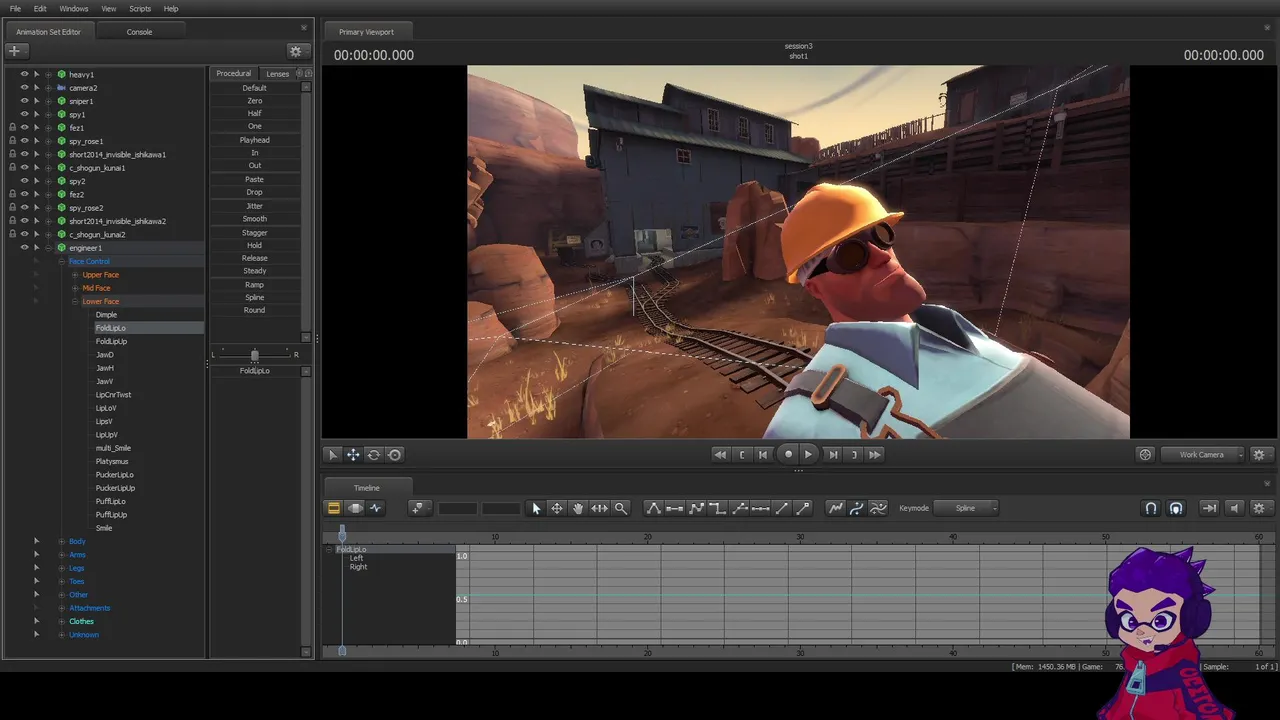Viewport: 1280px width, 720px height.
Task: Select the JawD control in tree
Action: (x=105, y=354)
